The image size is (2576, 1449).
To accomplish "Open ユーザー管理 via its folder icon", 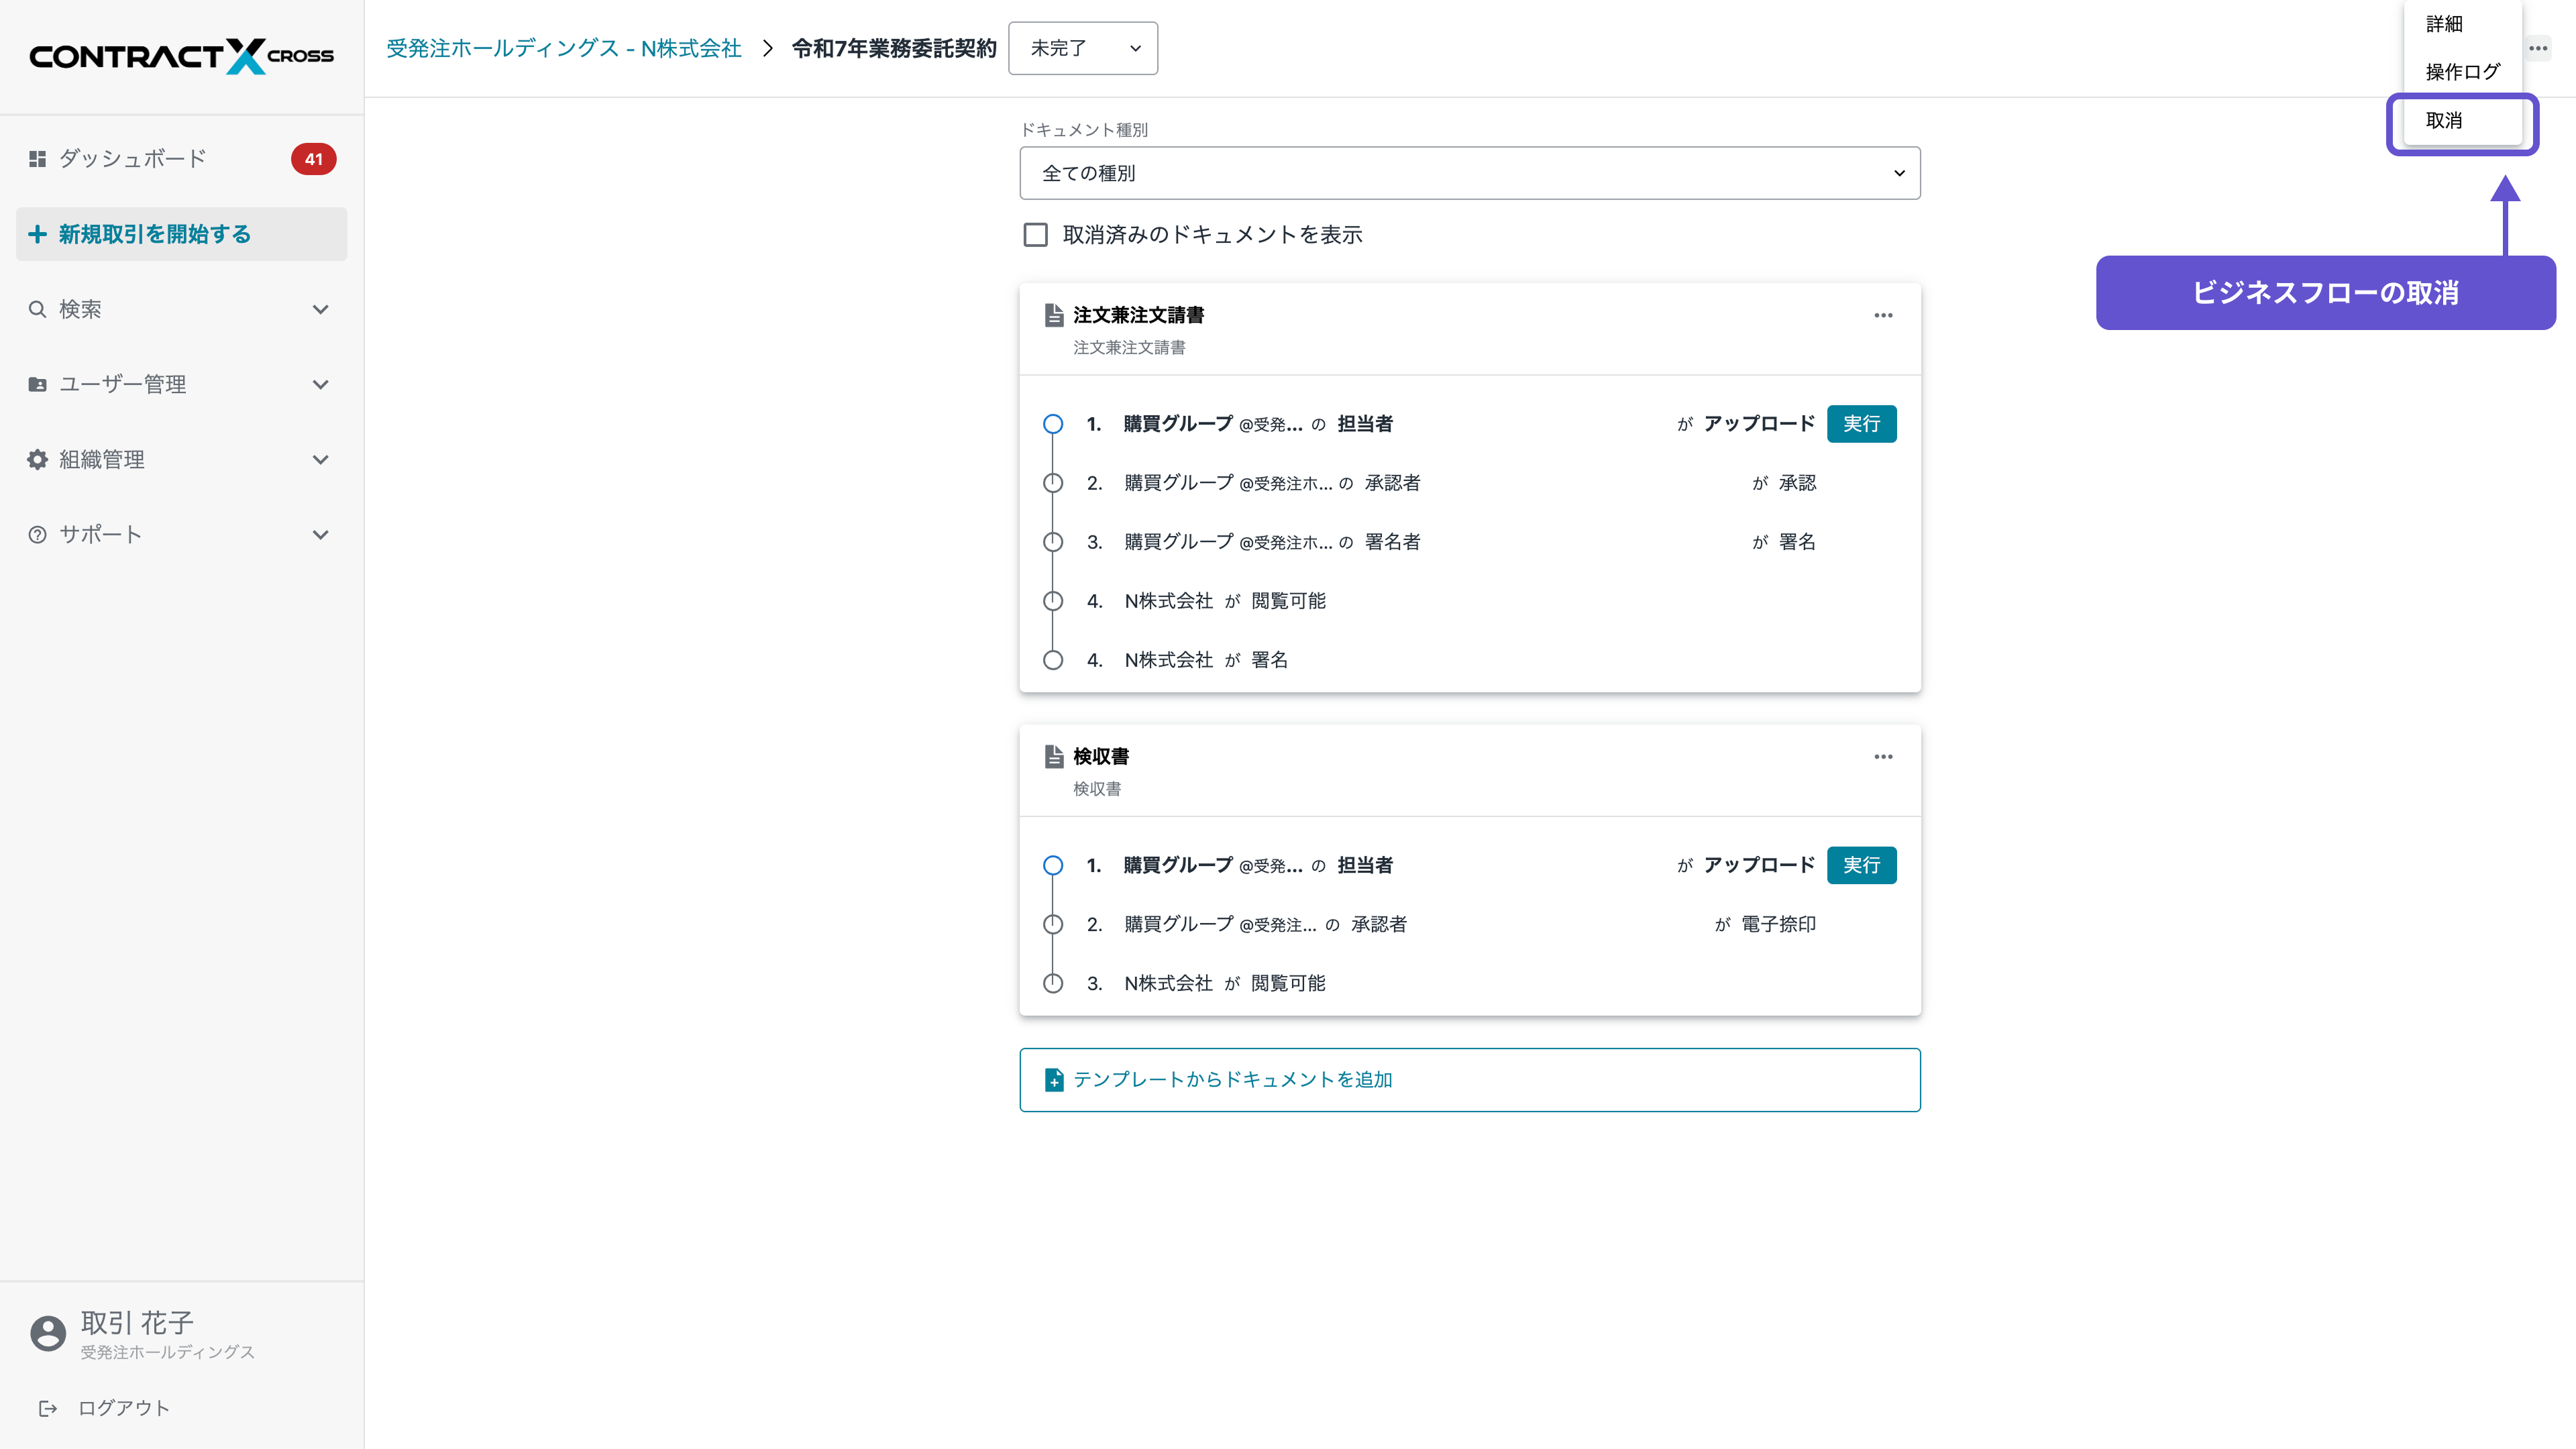I will click(x=37, y=384).
